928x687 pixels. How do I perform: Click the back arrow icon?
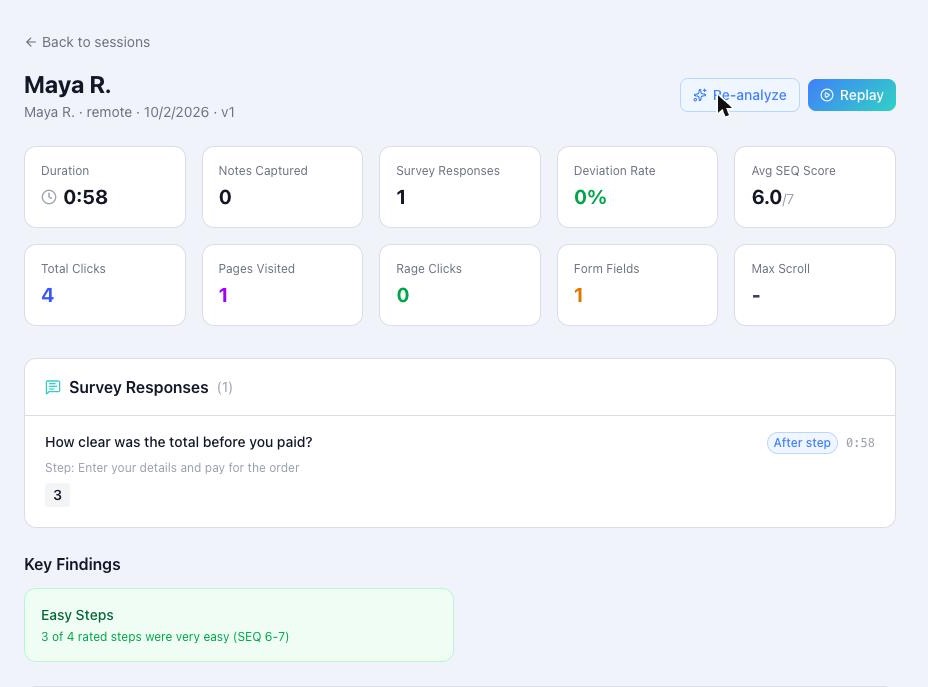31,42
